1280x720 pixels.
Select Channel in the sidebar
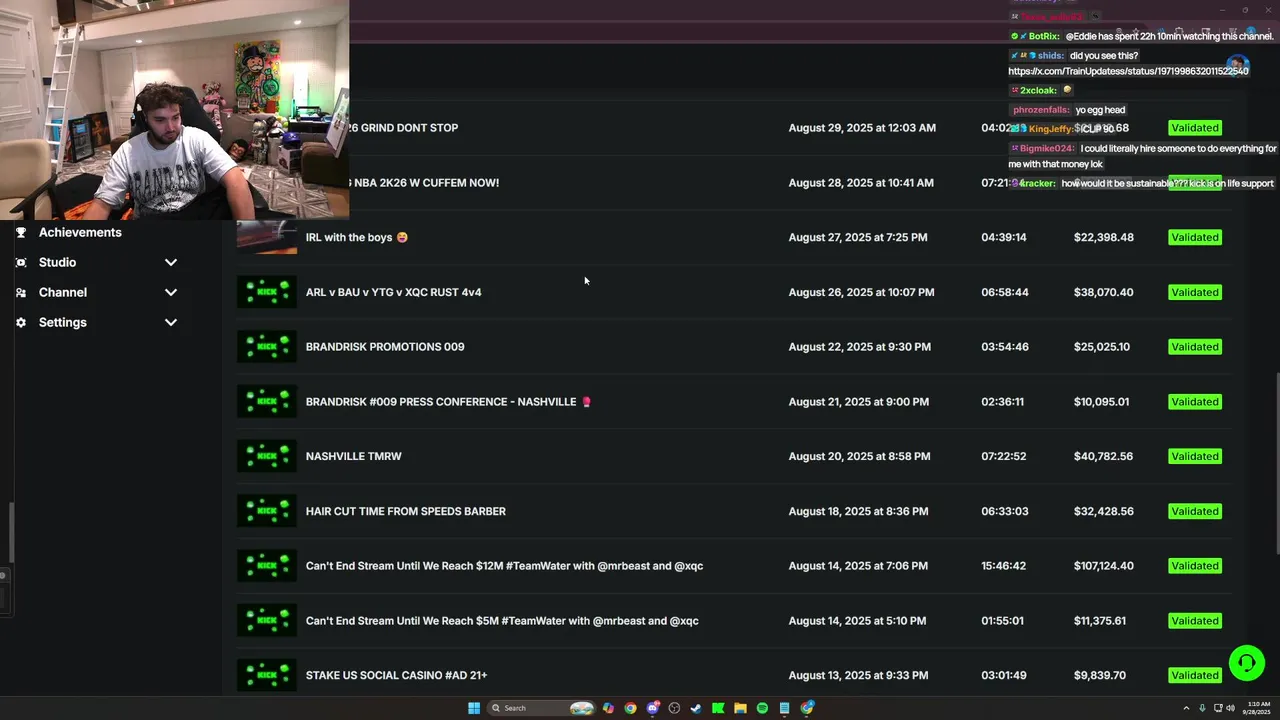[x=63, y=292]
